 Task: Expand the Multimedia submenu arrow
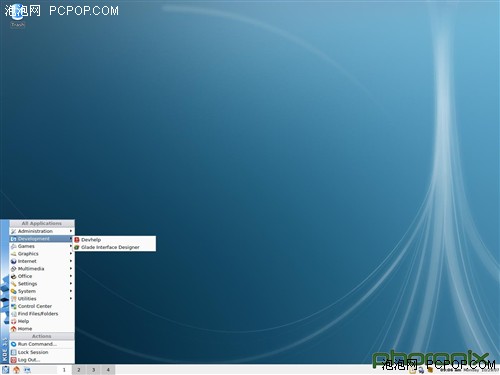[x=71, y=269]
